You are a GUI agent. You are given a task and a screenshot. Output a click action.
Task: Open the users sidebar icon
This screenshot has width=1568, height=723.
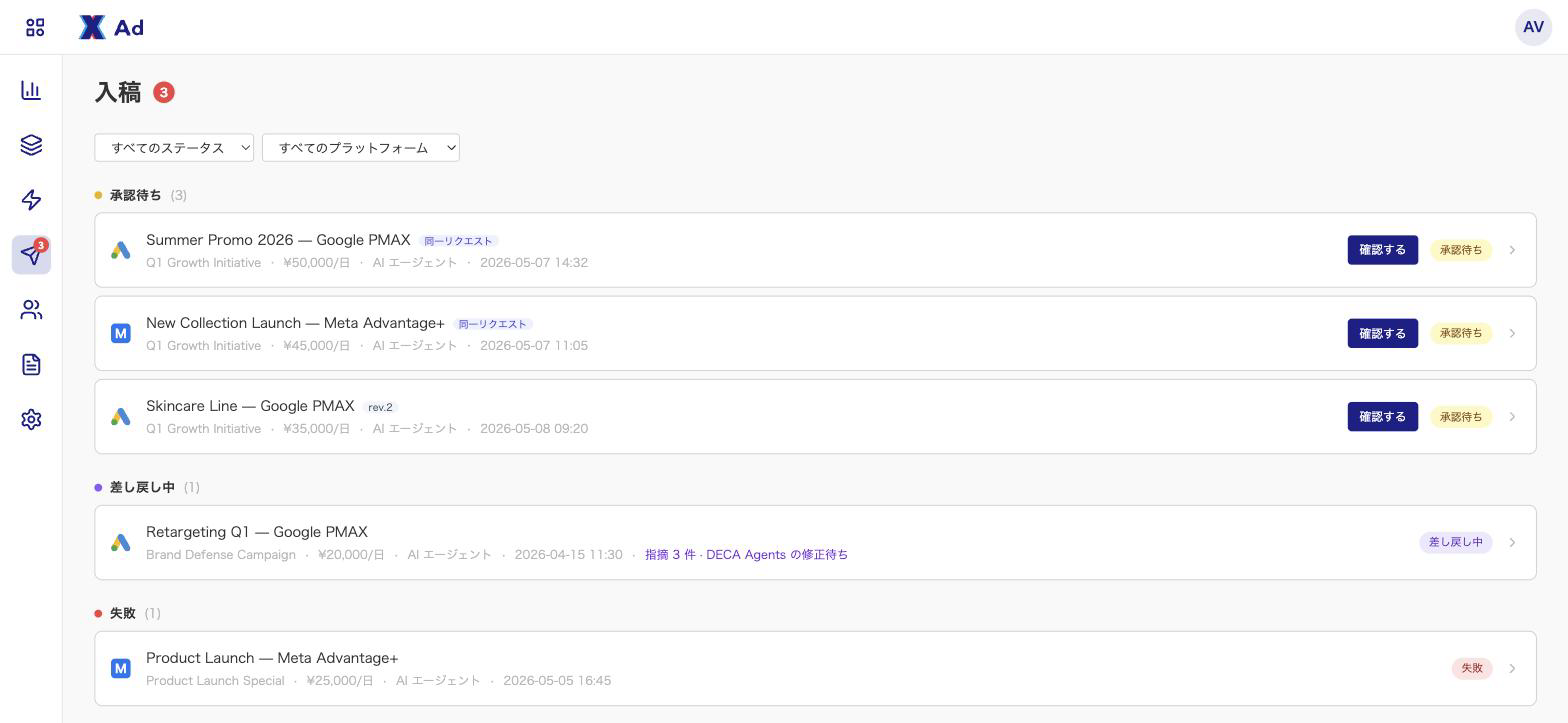(31, 310)
